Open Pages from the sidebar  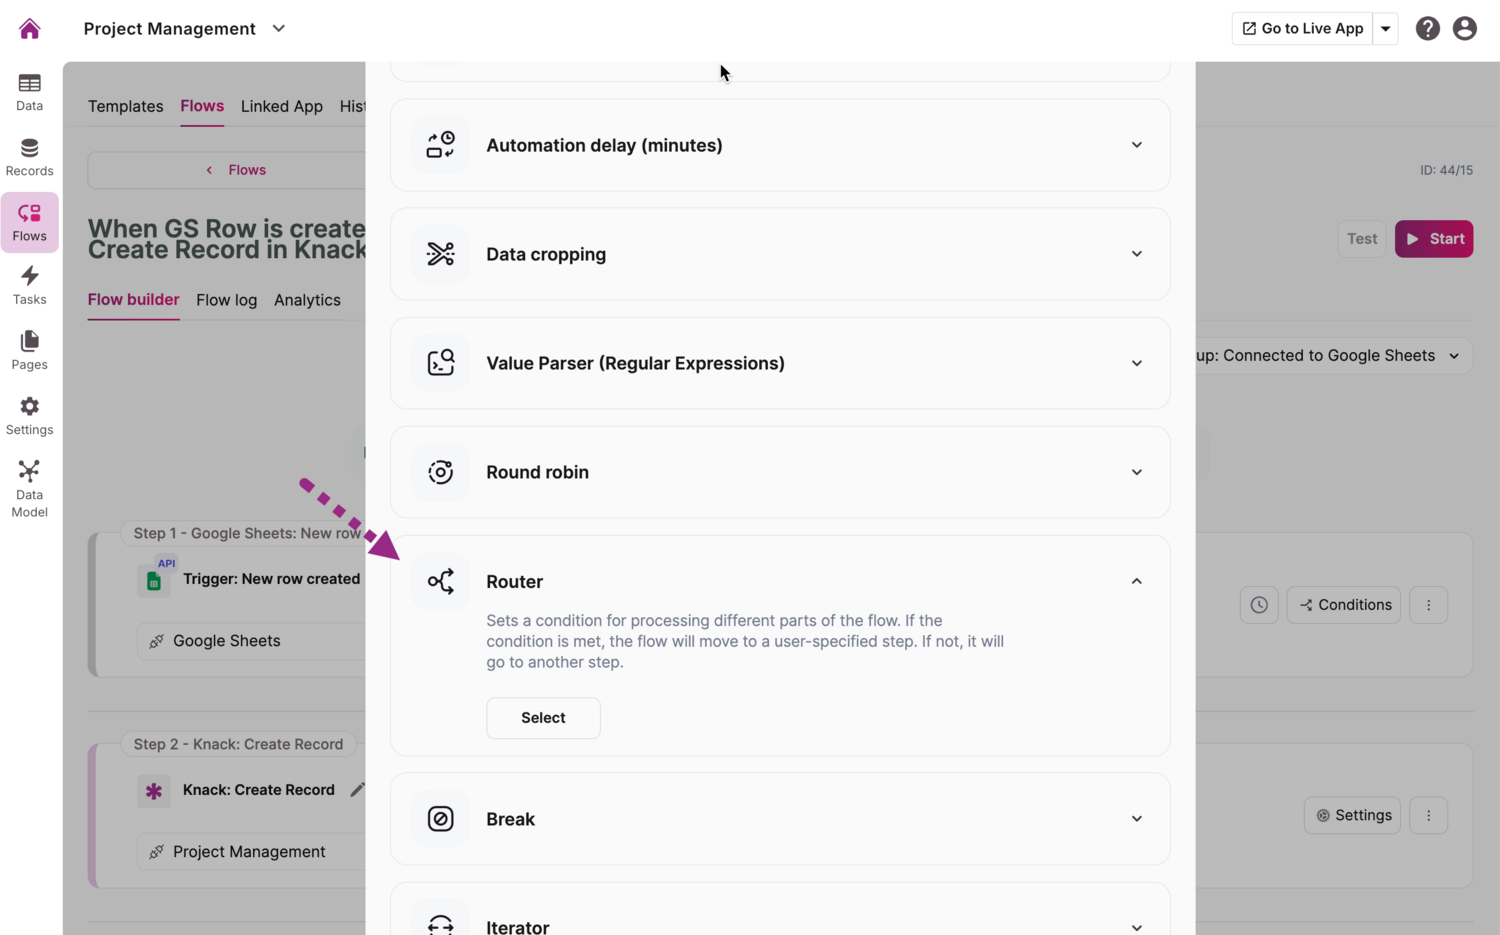click(30, 351)
